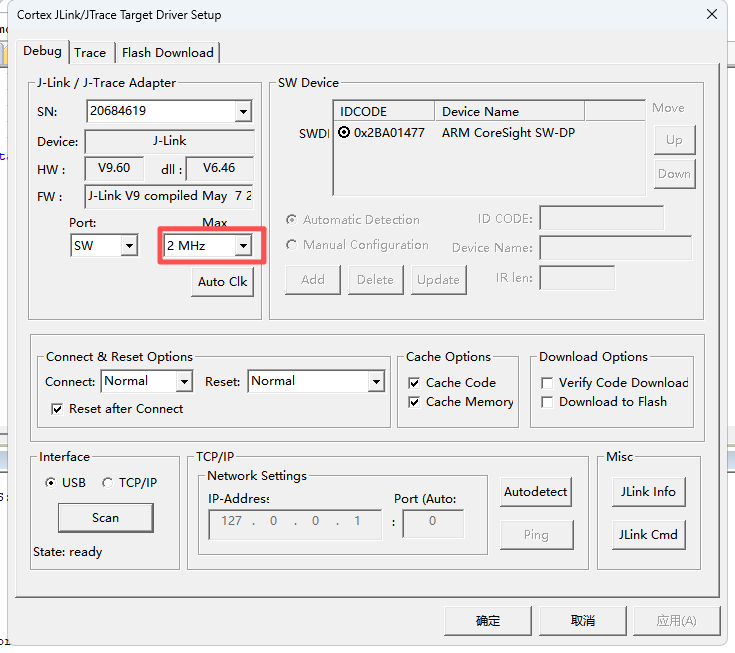Expand the Port SW dropdown
The width and height of the screenshot is (735, 653).
128,245
